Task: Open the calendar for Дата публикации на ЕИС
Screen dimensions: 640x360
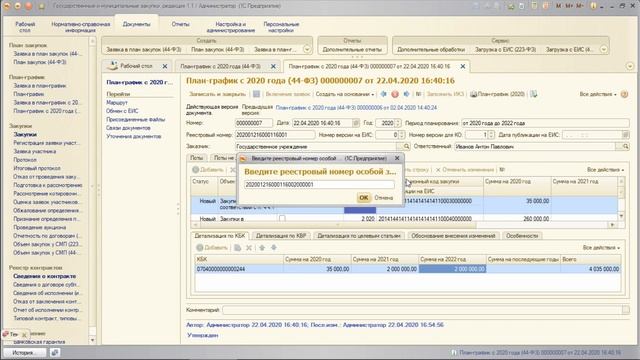Action: pos(625,135)
